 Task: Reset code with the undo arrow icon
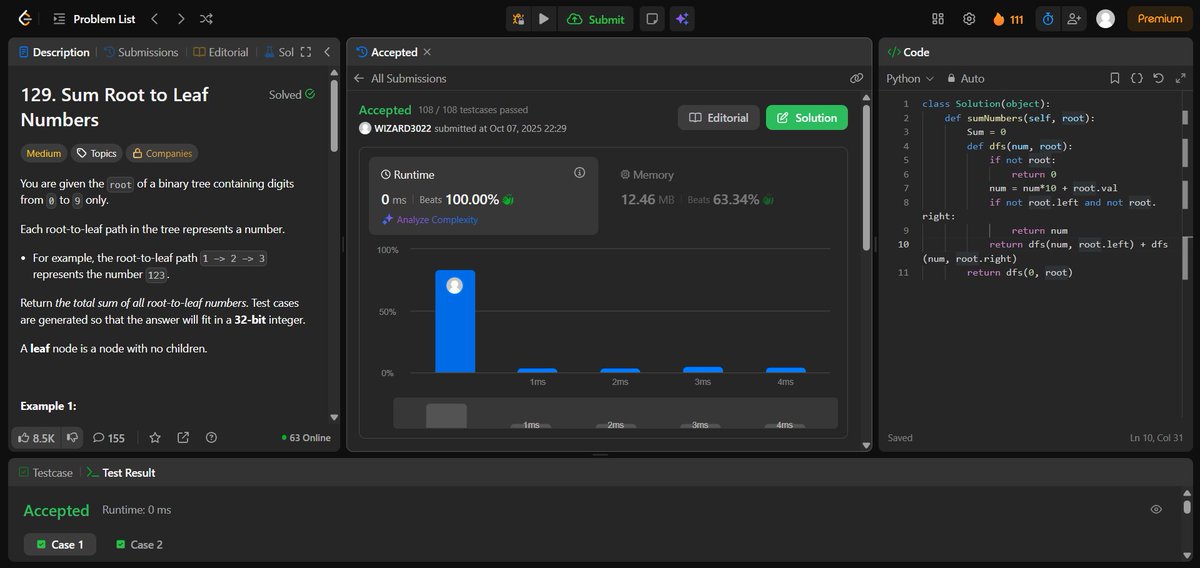point(1158,78)
